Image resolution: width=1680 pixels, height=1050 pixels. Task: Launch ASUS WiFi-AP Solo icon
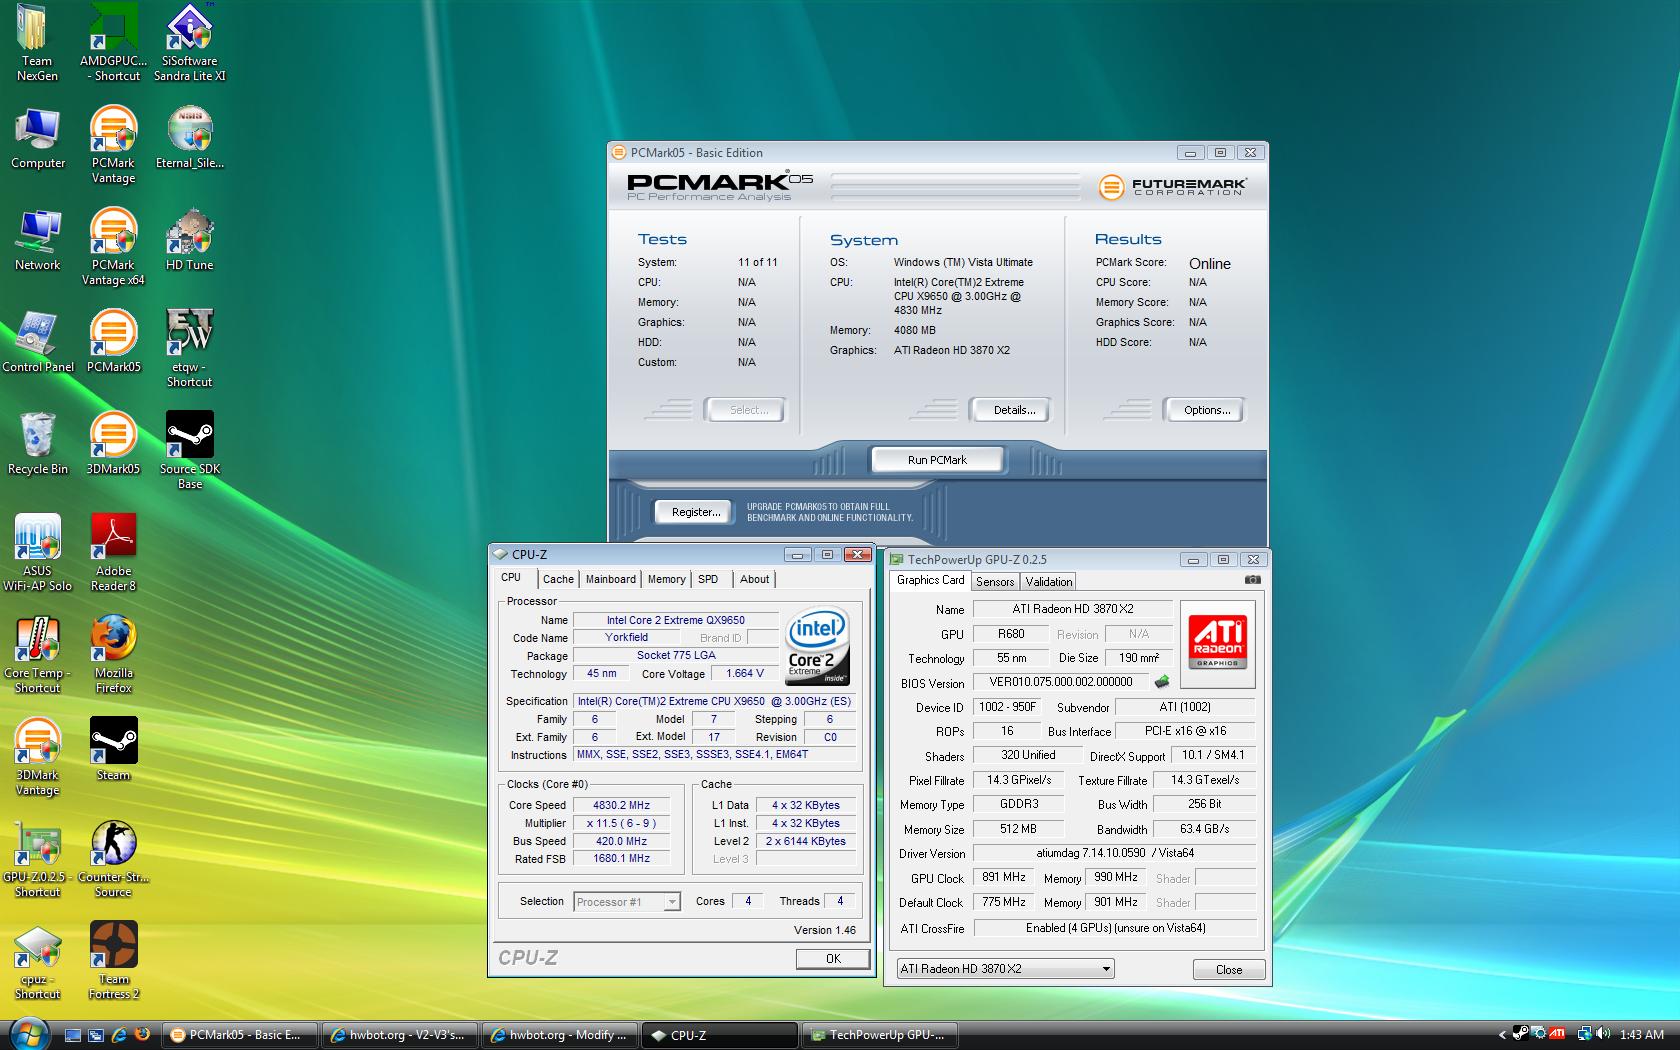37,554
